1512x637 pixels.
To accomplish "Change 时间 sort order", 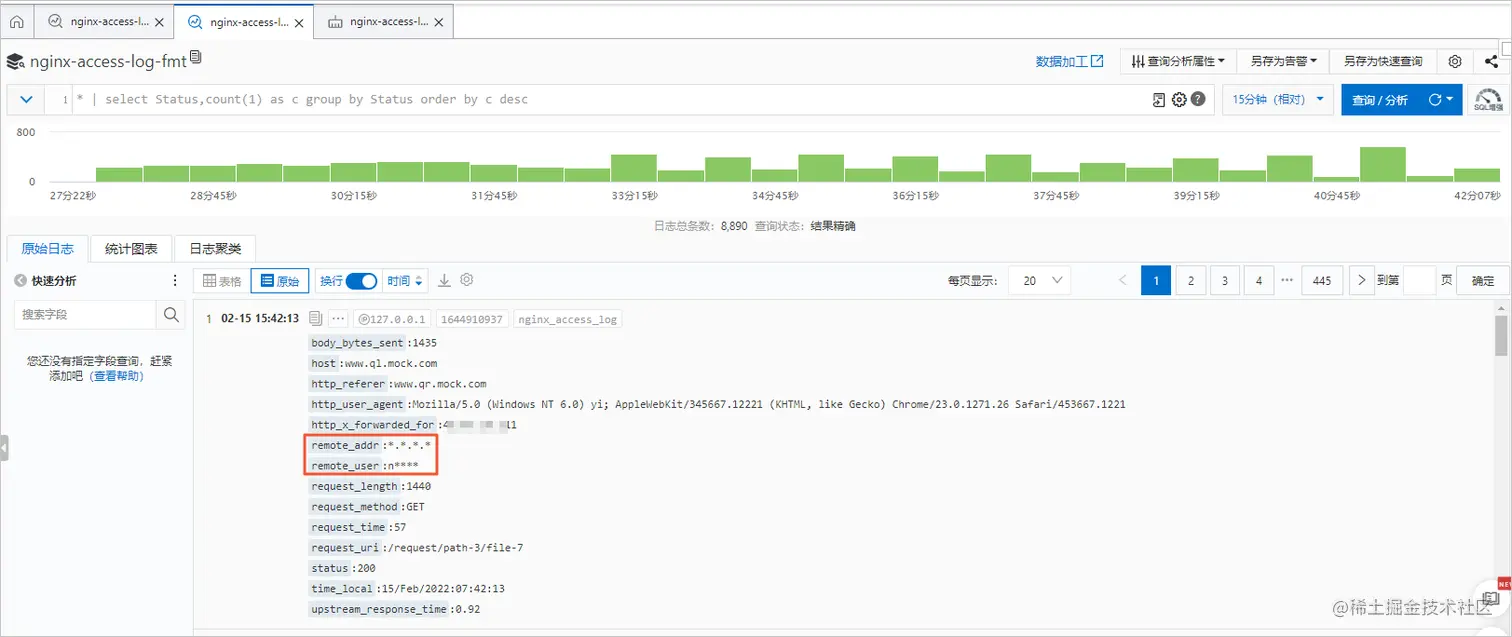I will (406, 281).
